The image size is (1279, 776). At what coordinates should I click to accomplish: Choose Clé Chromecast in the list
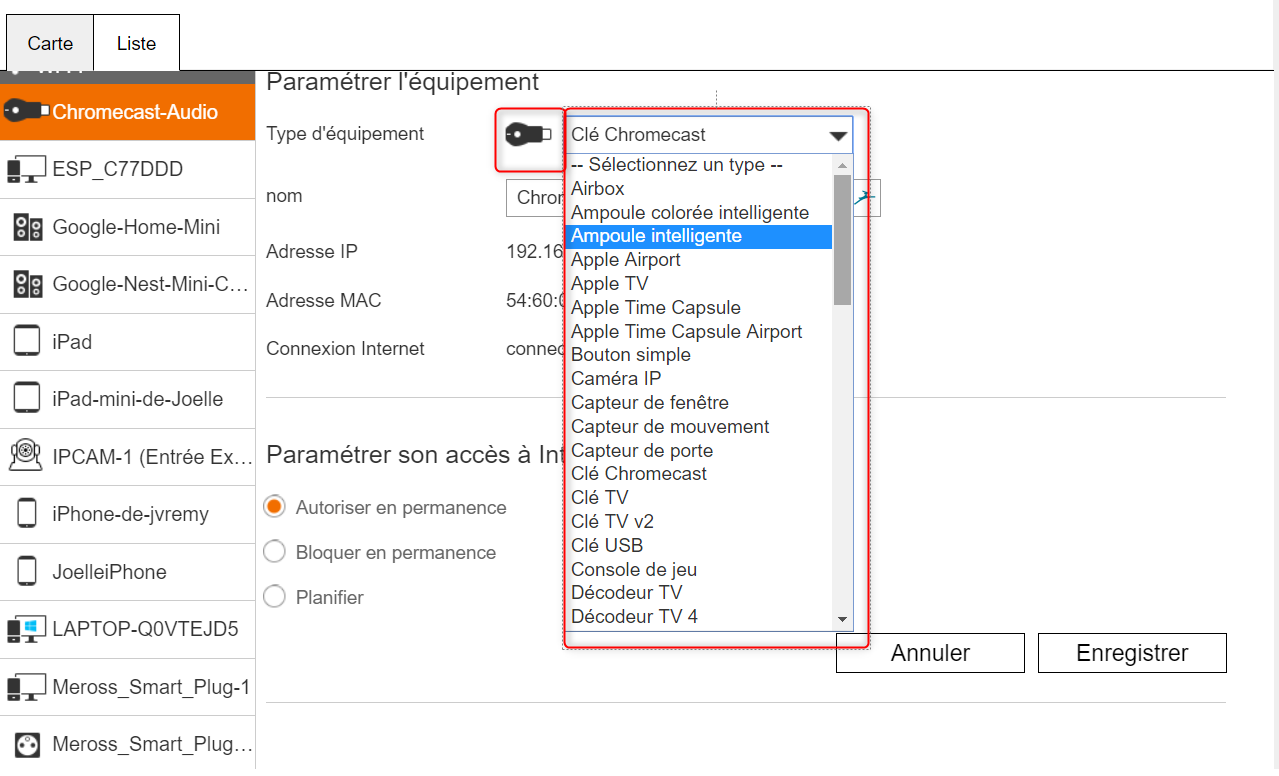[699, 474]
